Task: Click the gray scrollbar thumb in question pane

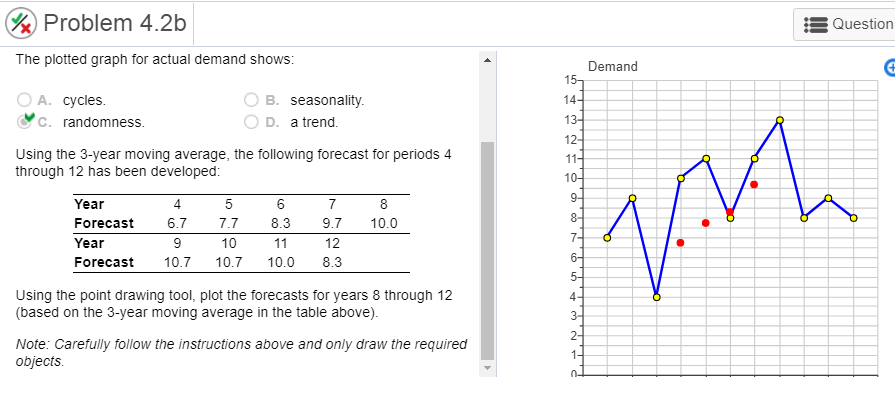Action: [487, 250]
